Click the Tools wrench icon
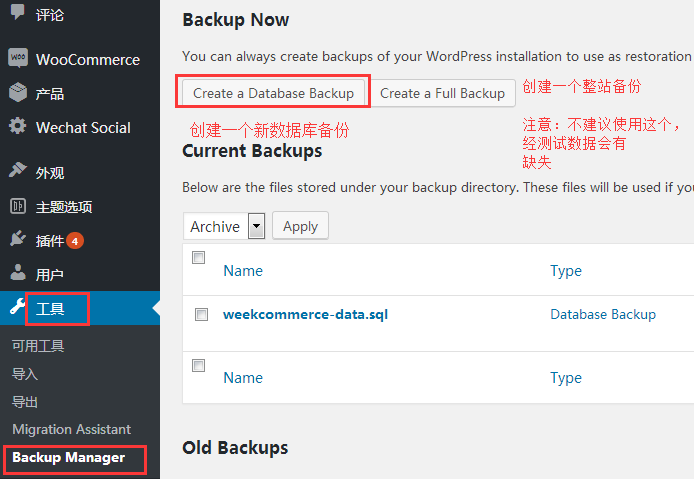694x479 pixels. pyautogui.click(x=17, y=306)
